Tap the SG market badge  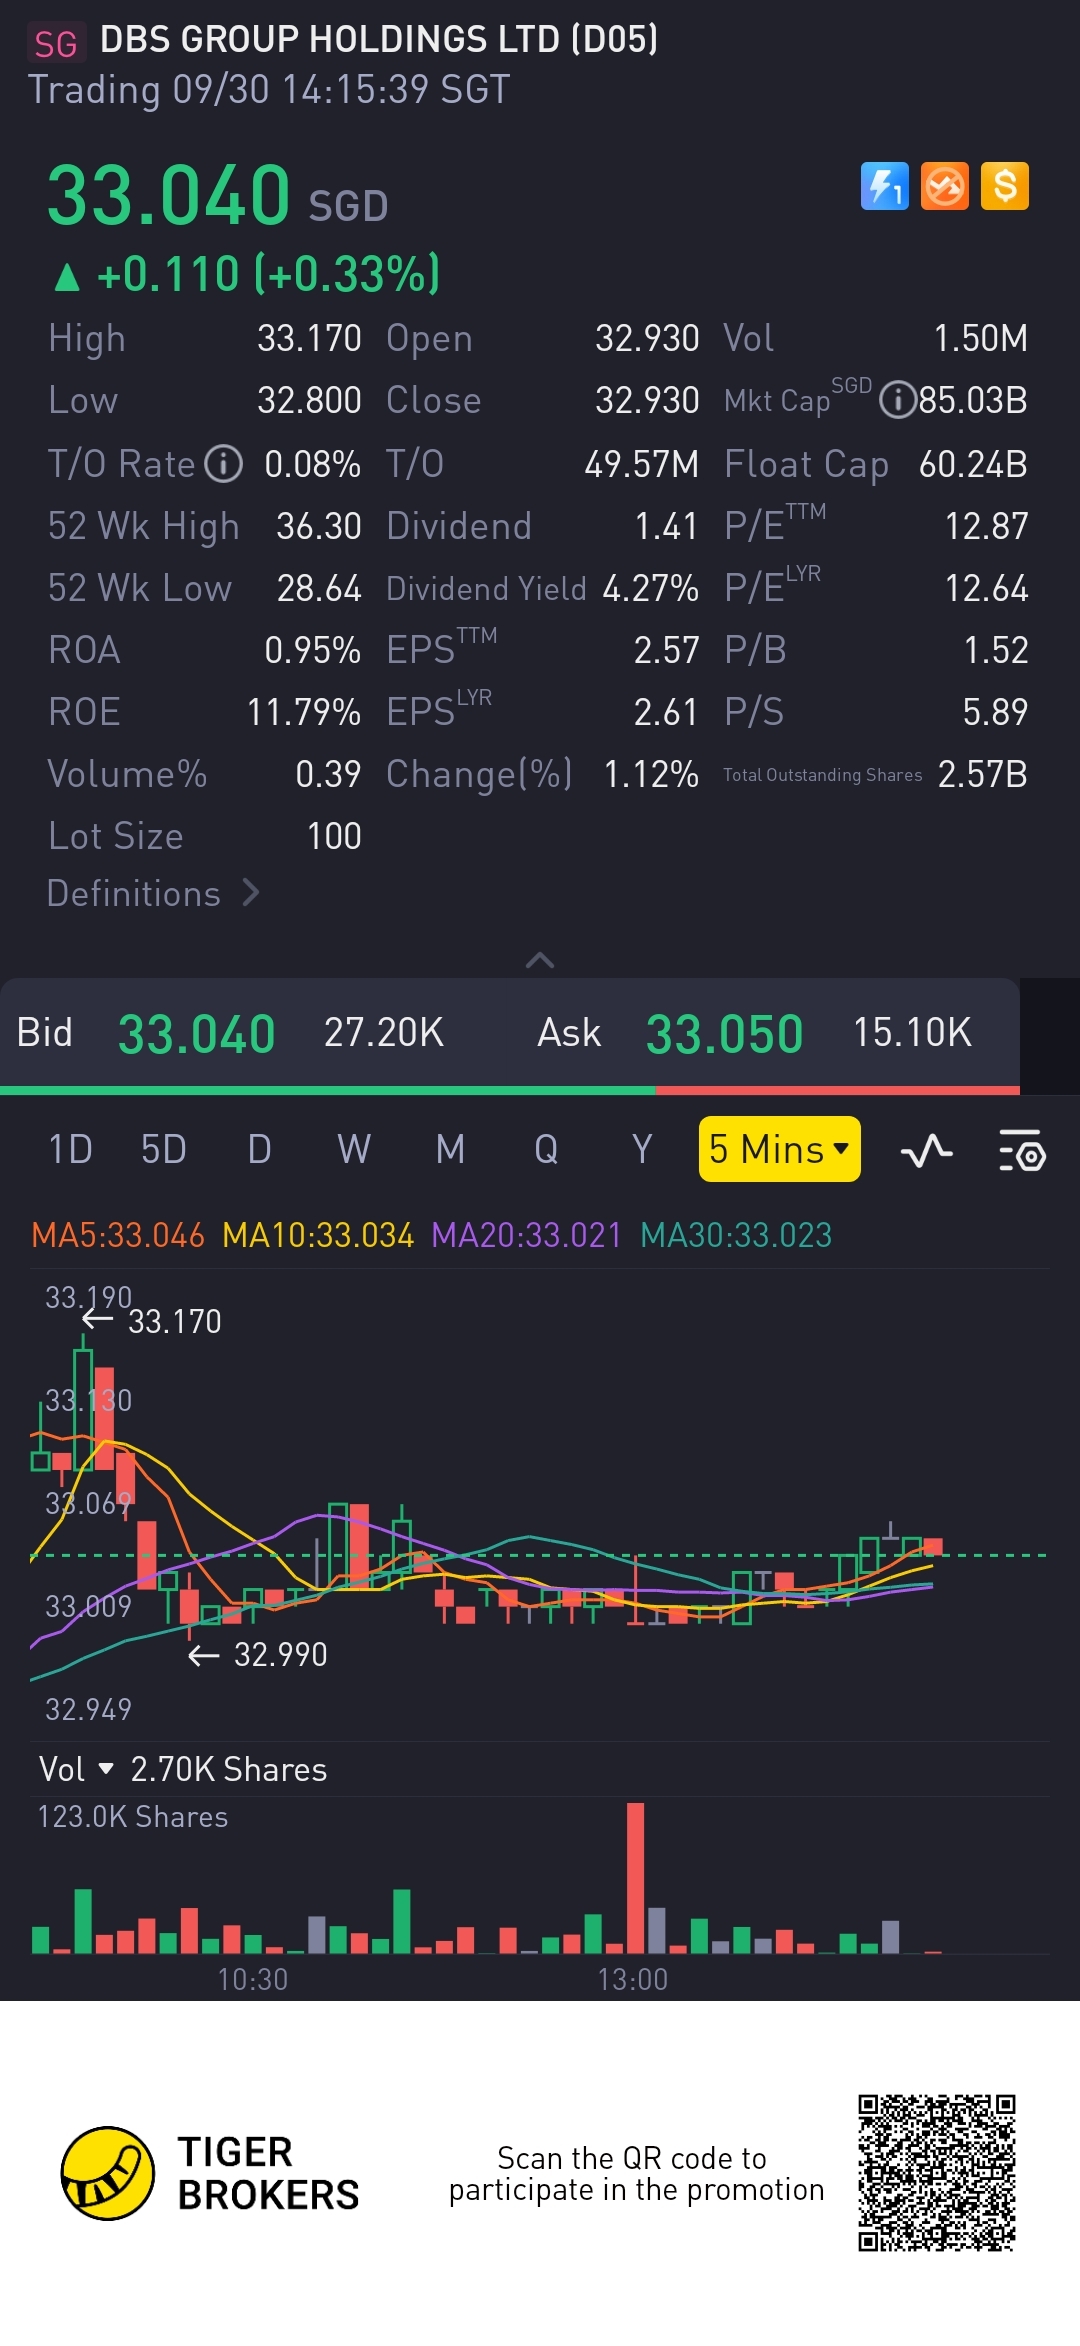point(55,44)
